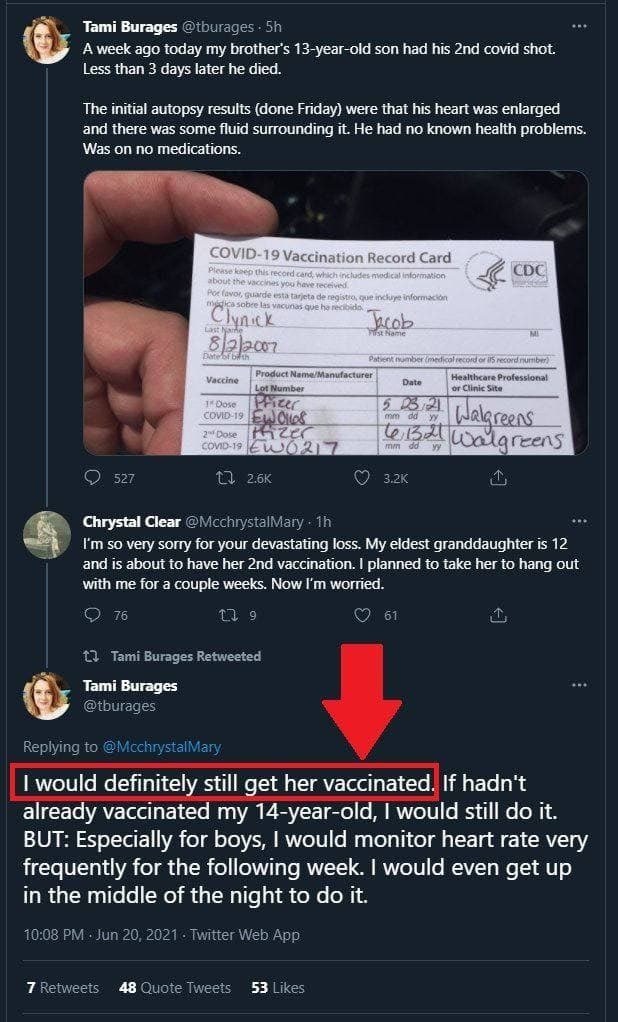
Task: Reply to Chrystal Clear's tweet
Action: coord(93,615)
